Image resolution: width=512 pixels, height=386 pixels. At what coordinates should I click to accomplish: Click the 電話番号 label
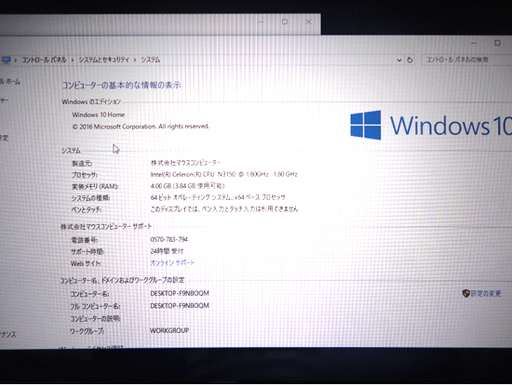(x=84, y=240)
